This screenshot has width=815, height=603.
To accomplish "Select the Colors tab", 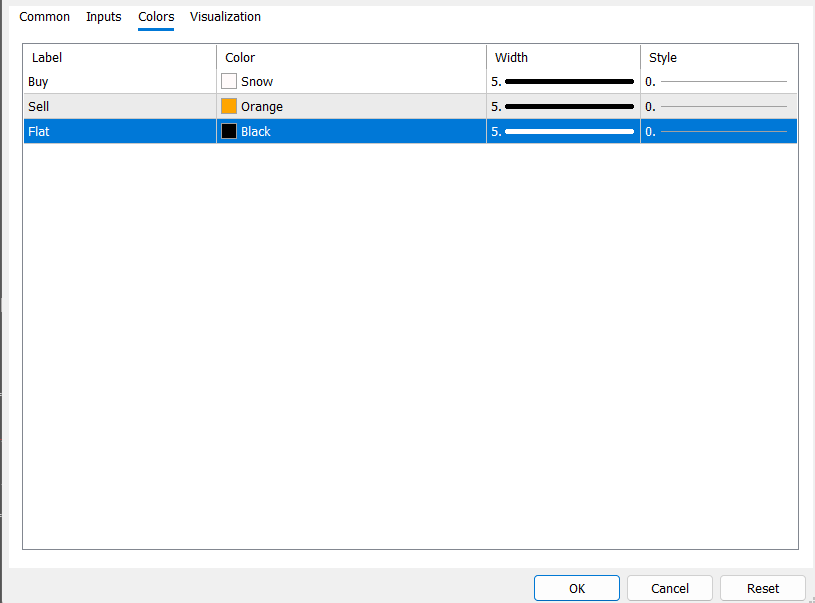I will point(156,17).
